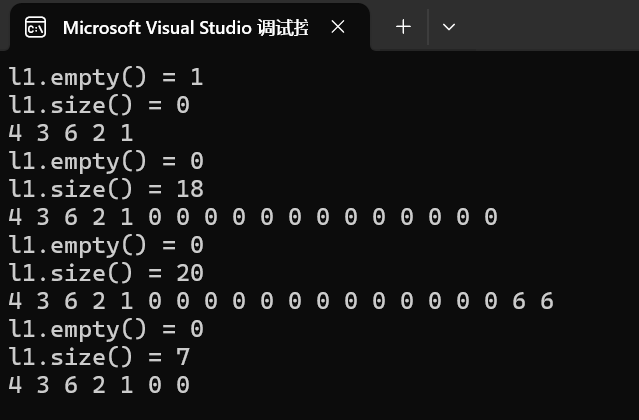The width and height of the screenshot is (639, 420).
Task: Click the value 20 in the size output
Action: point(189,273)
